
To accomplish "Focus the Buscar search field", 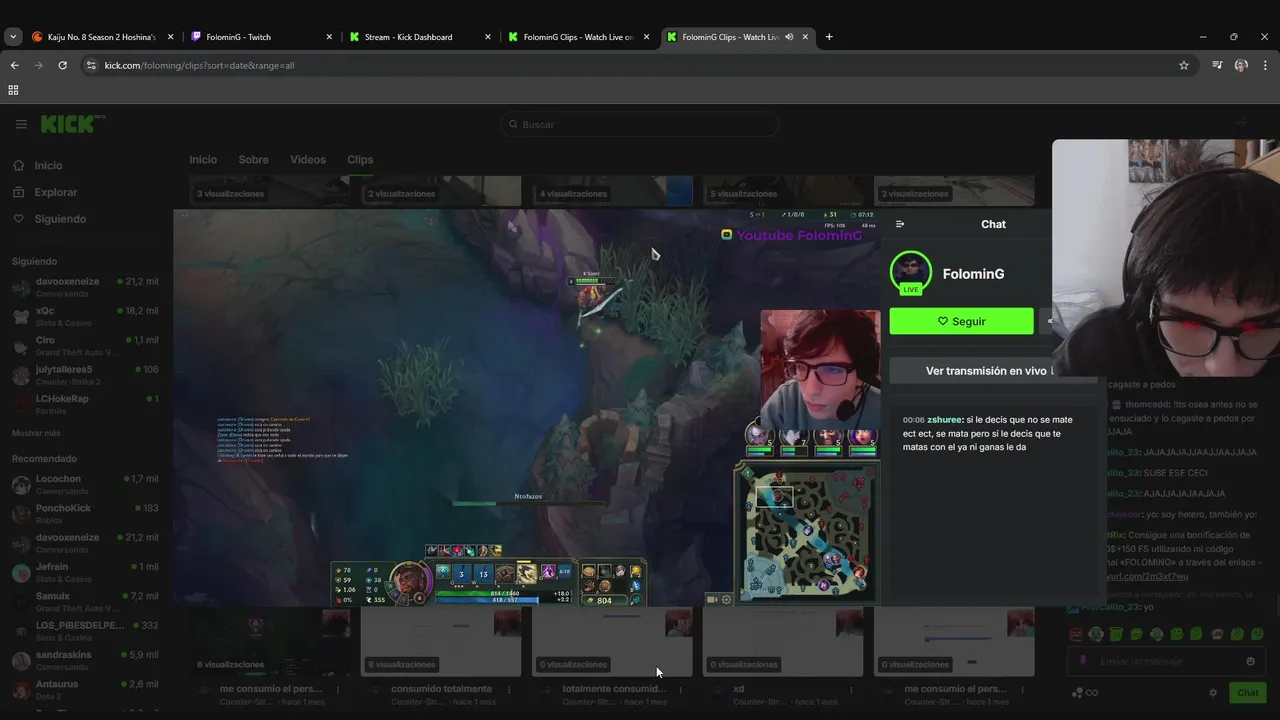I will [x=640, y=124].
